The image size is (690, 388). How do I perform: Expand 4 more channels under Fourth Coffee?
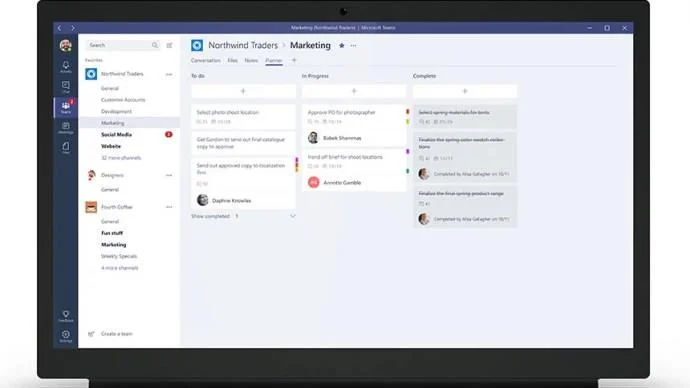(120, 267)
